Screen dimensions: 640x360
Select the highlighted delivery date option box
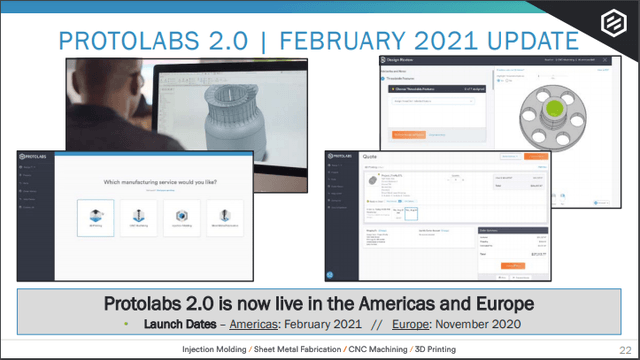coord(411,214)
